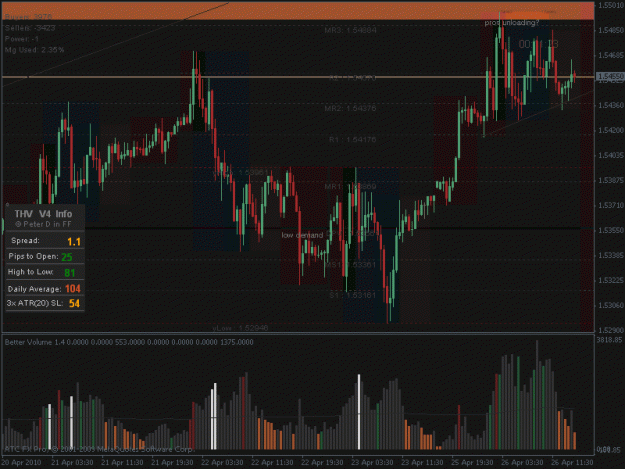Click the 'Power: -1' readout

22,39
